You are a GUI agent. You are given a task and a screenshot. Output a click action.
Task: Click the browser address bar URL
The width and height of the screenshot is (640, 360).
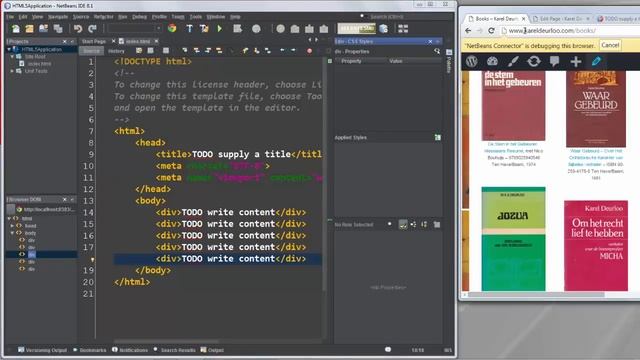pos(552,31)
